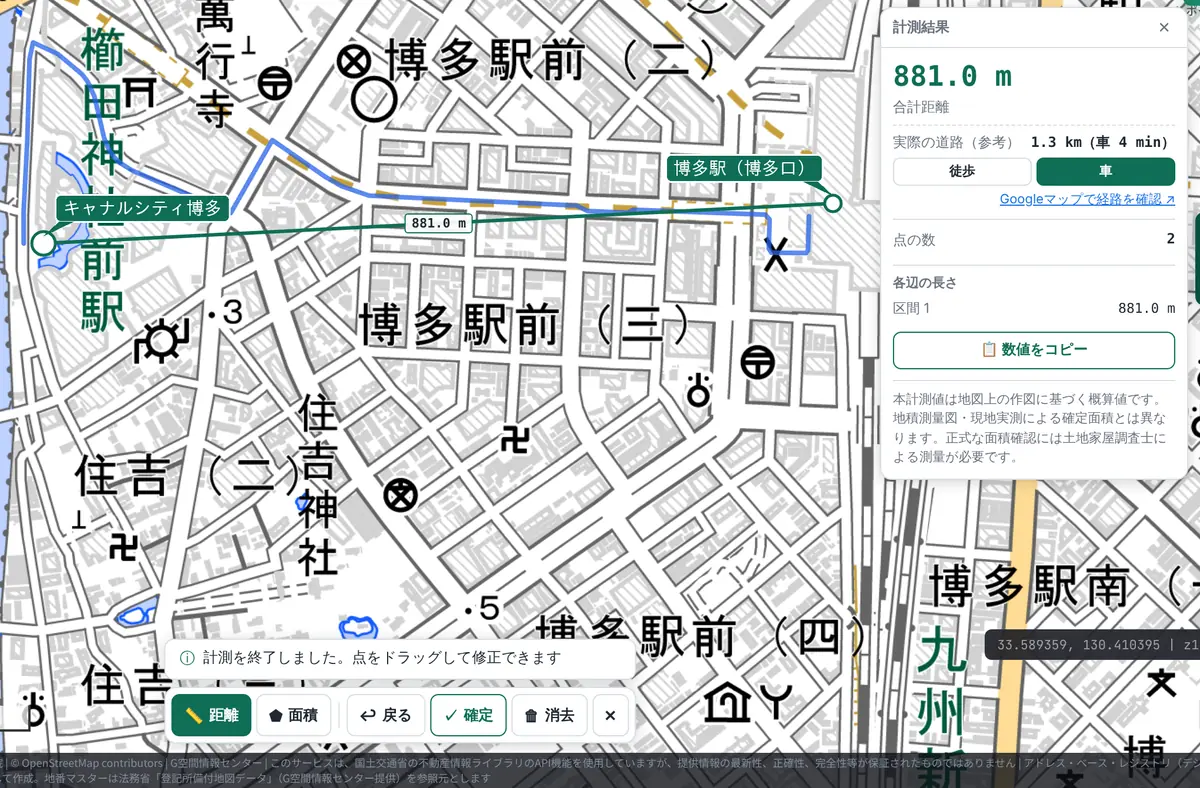Confirm the measurement with 確定

[x=468, y=715]
